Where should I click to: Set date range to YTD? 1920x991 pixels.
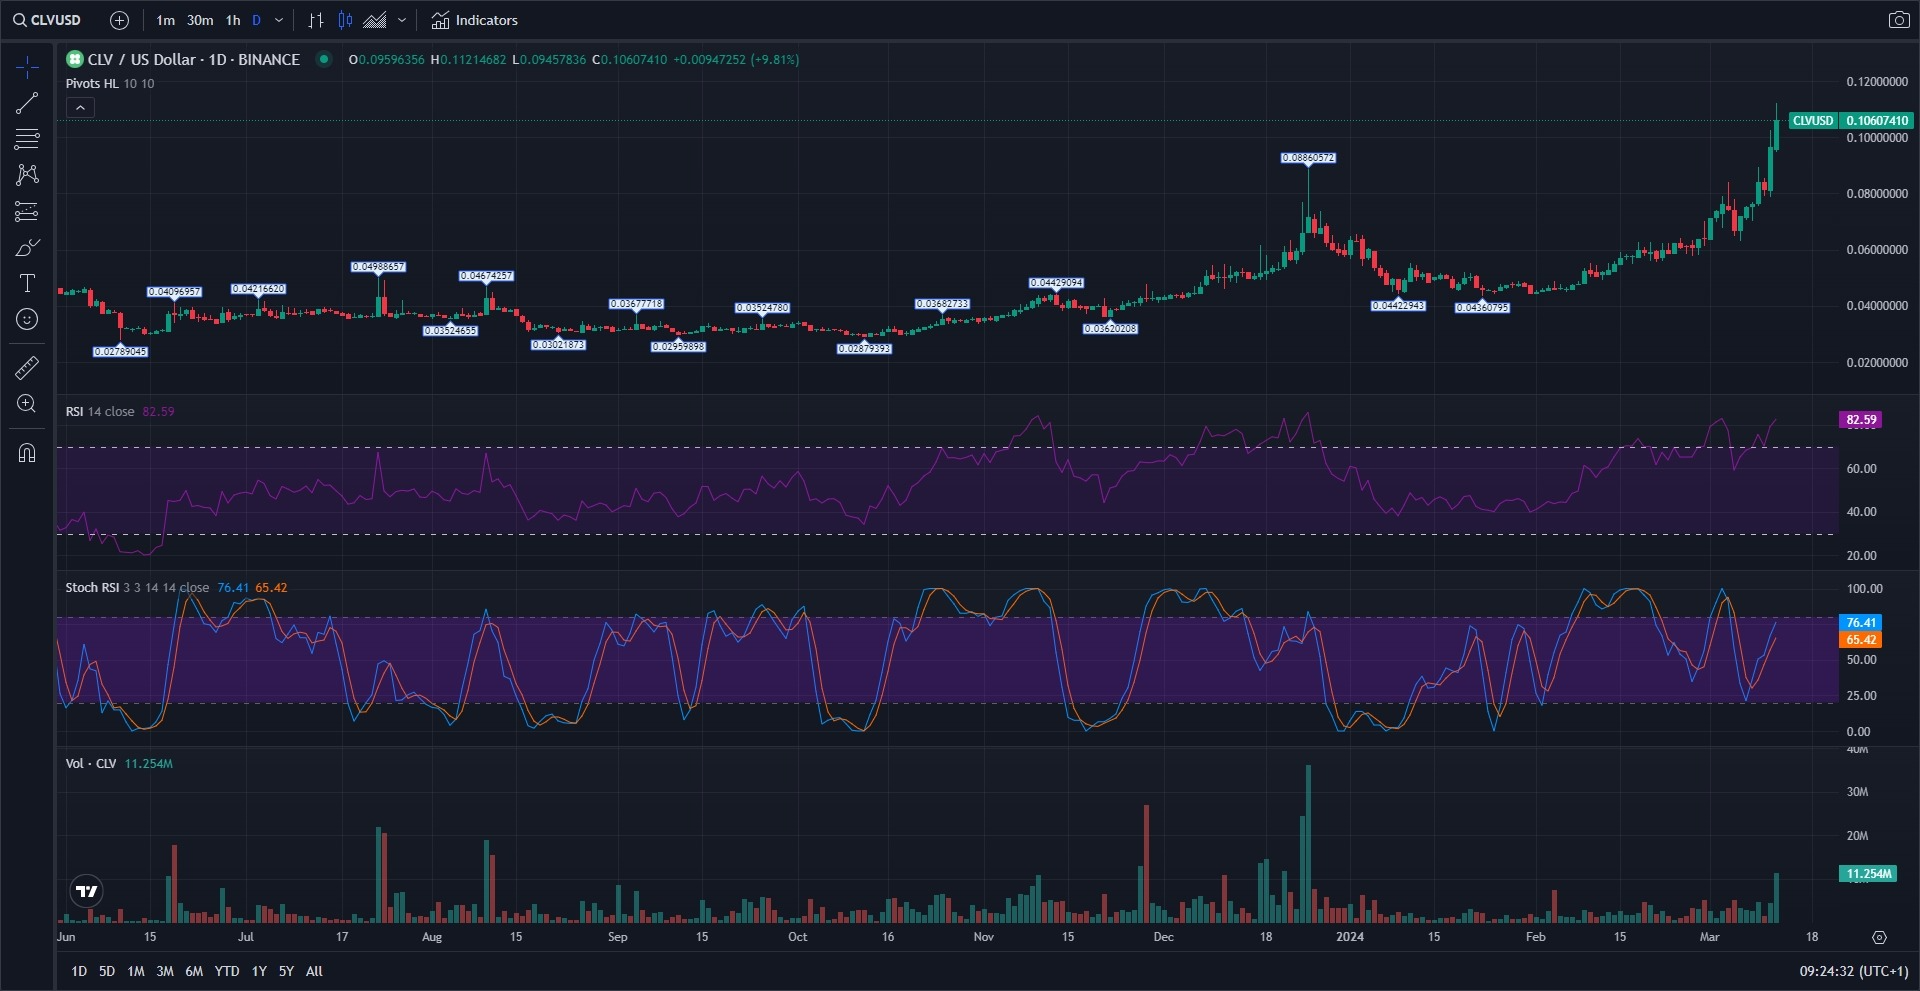[227, 971]
